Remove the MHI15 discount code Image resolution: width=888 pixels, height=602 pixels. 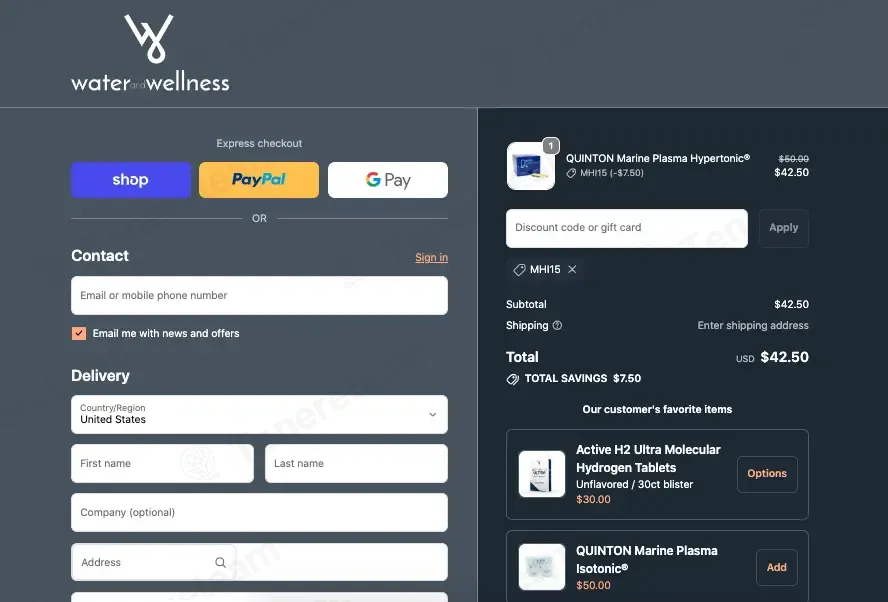[x=572, y=270]
